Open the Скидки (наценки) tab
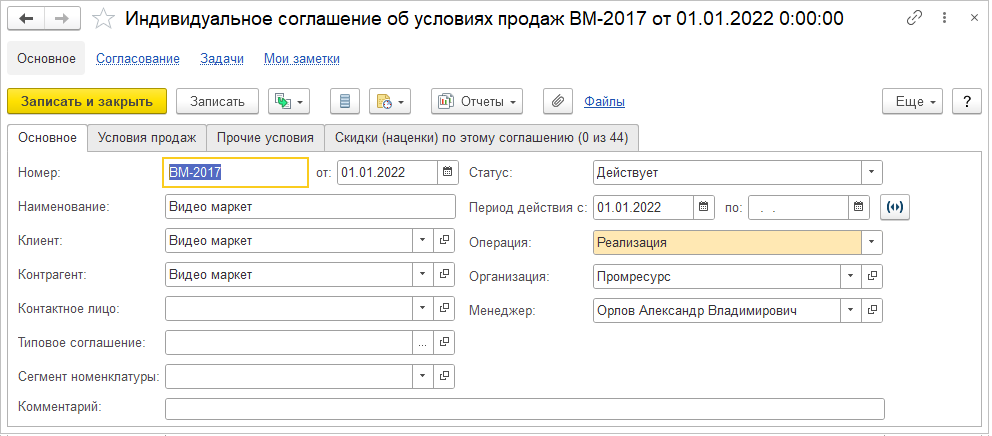 pyautogui.click(x=481, y=137)
